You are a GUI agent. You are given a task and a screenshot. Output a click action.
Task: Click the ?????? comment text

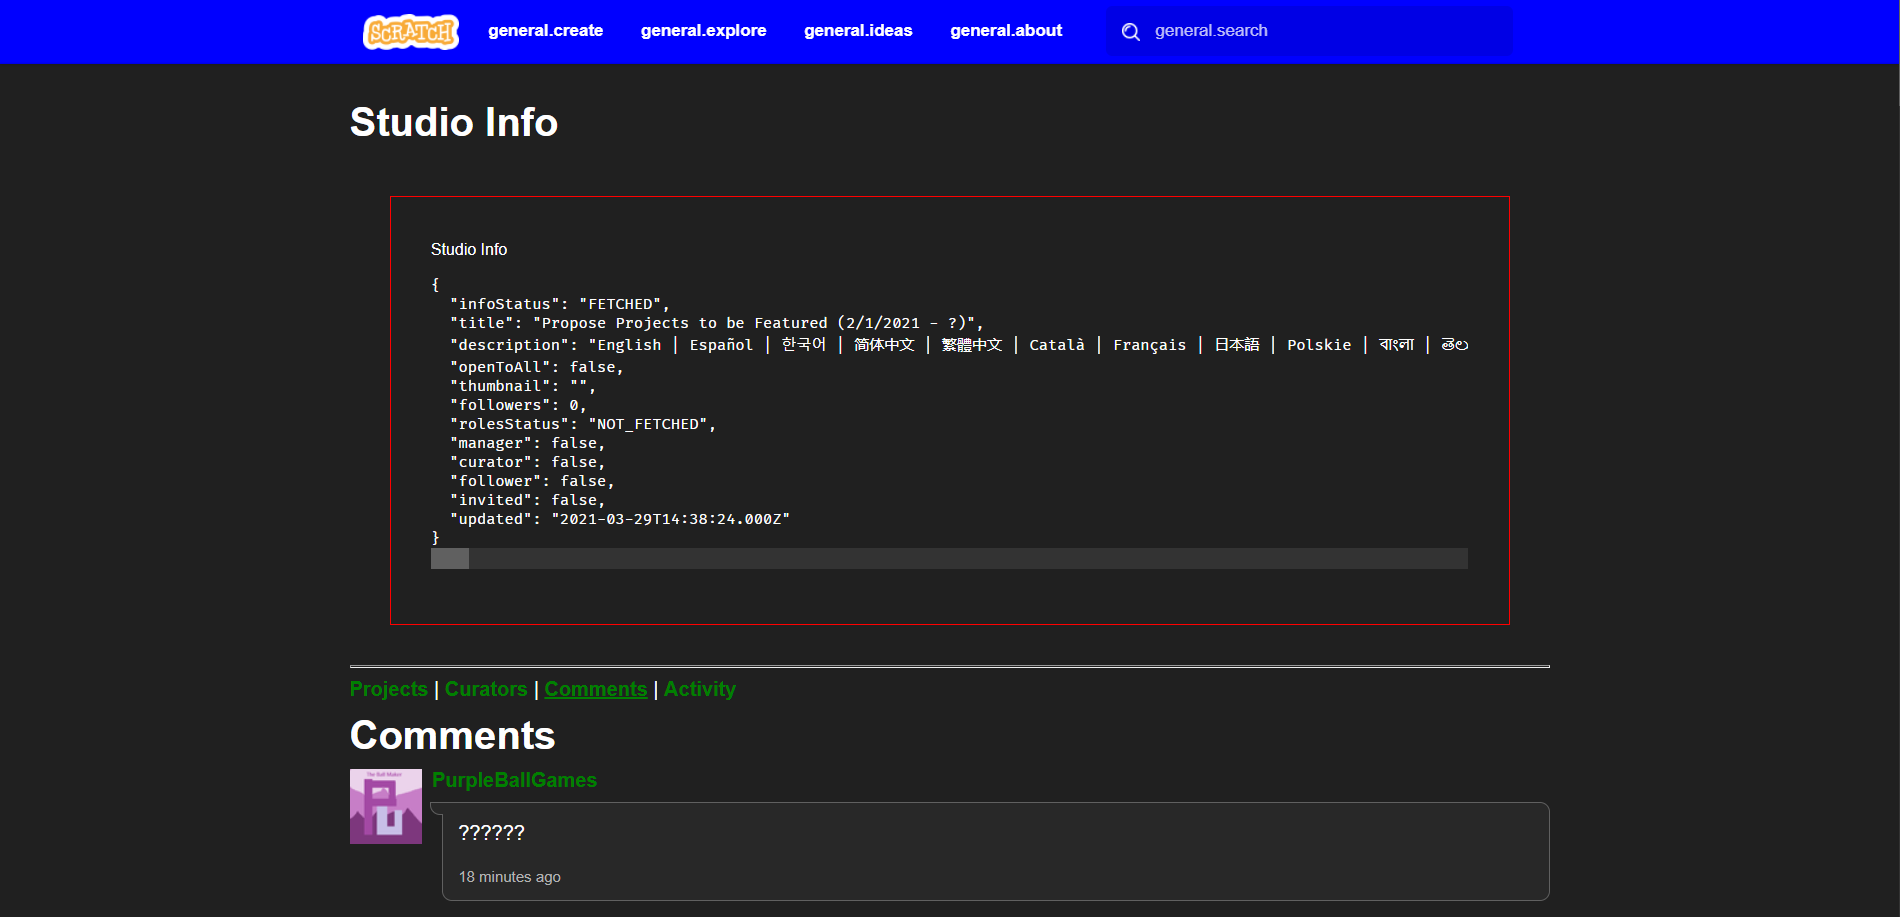pos(493,831)
